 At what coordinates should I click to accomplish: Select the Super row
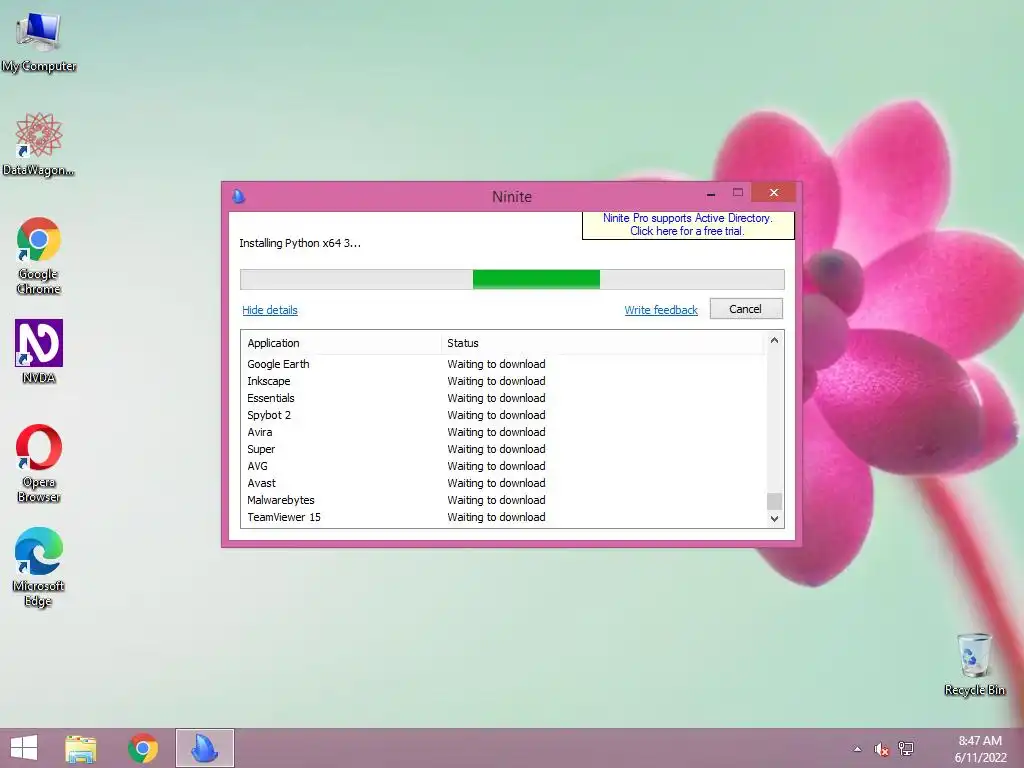[x=503, y=449]
